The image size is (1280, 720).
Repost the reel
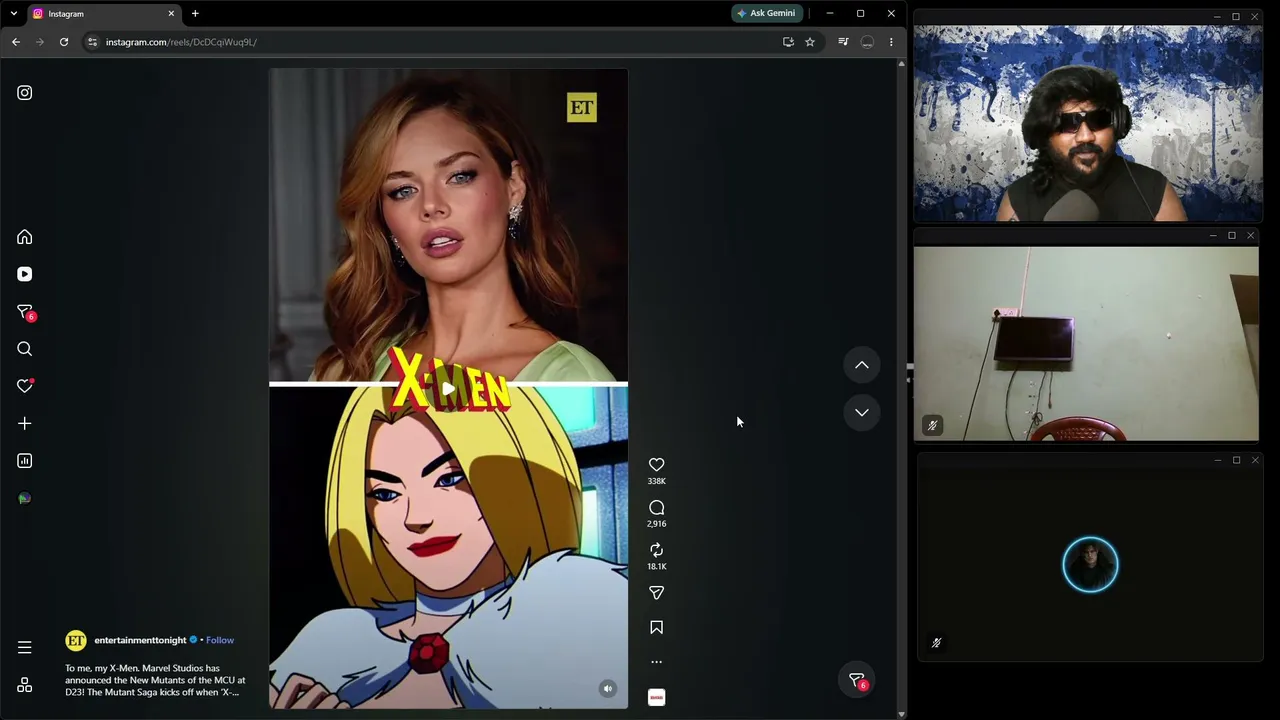[656, 550]
